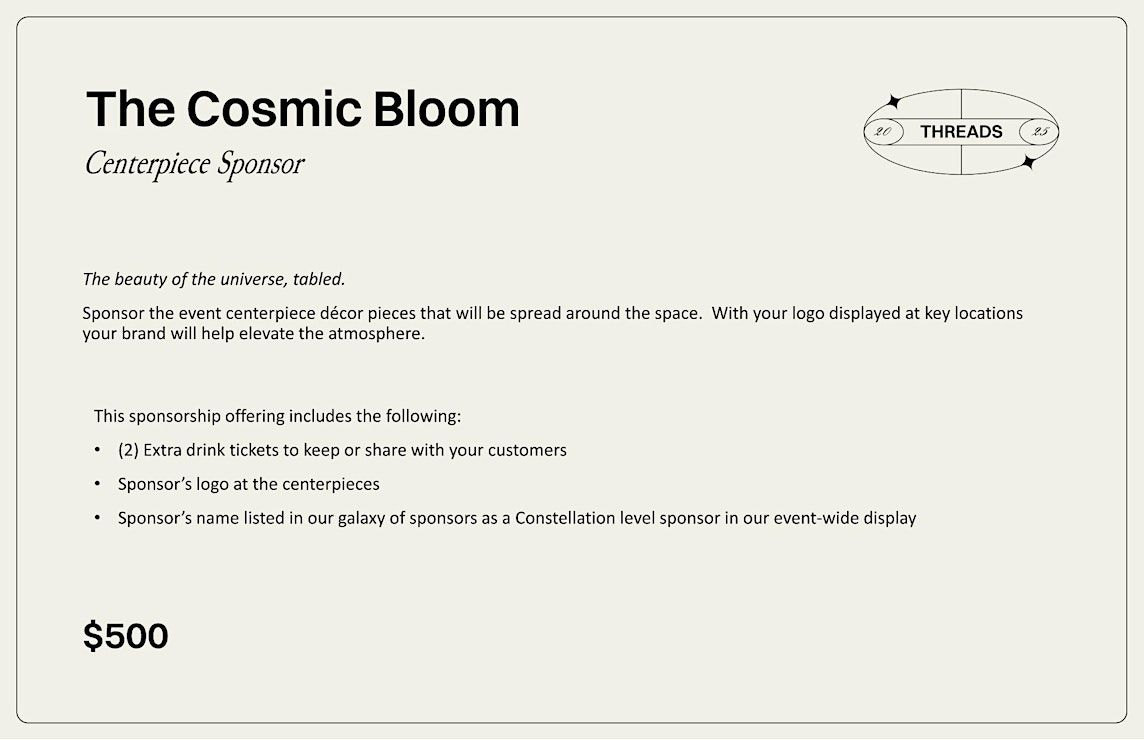Click the second bullet point marker

[98, 484]
